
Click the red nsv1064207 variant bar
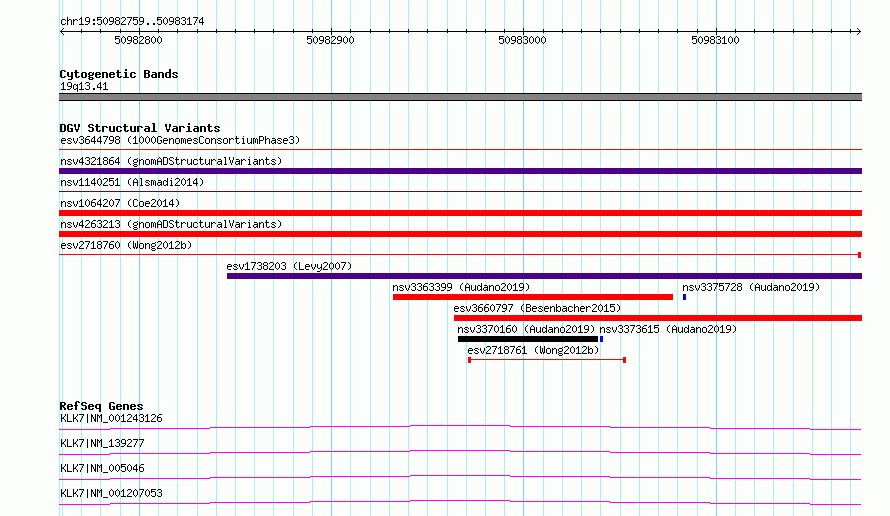[x=460, y=213]
